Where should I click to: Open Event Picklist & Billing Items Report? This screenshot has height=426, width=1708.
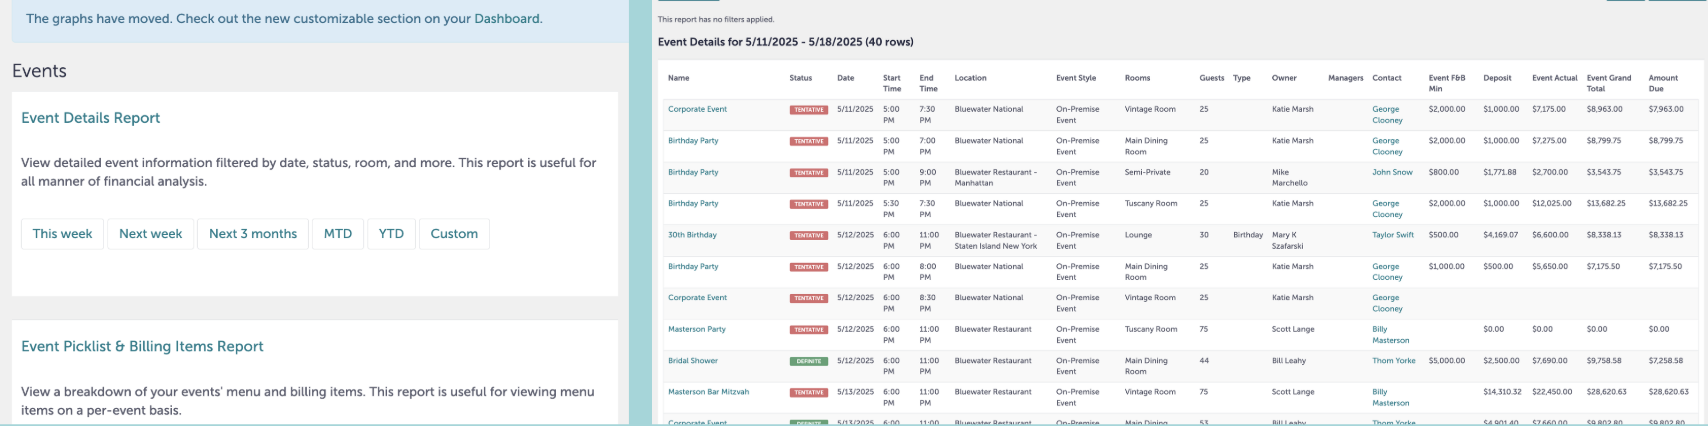[x=142, y=347]
